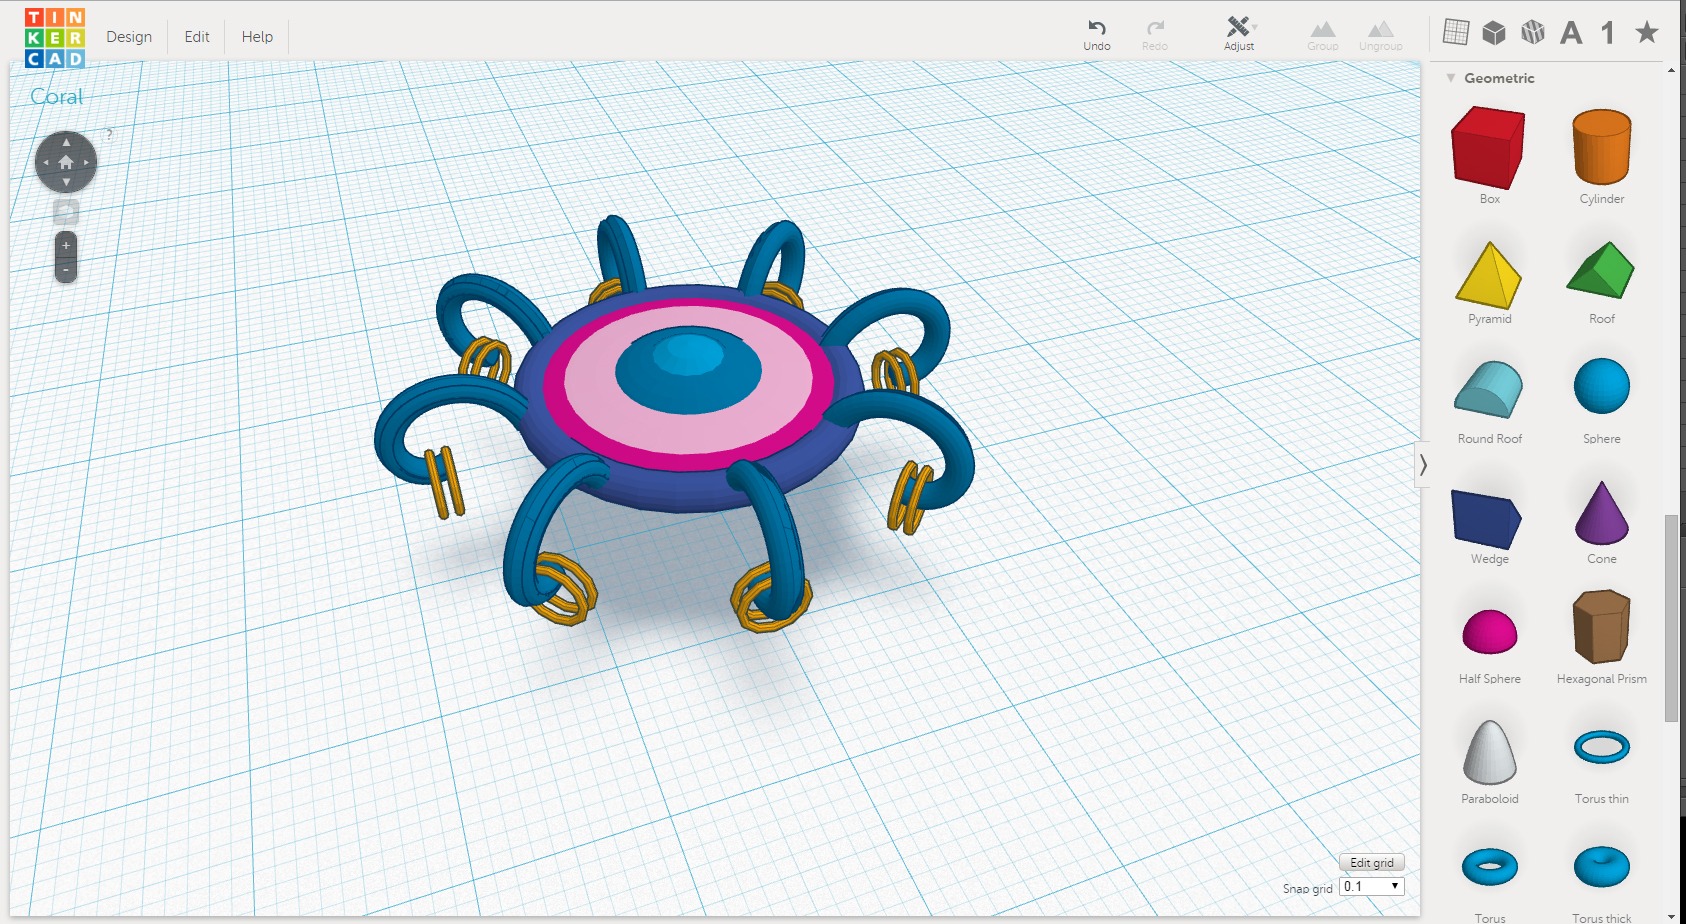The height and width of the screenshot is (924, 1686).
Task: Collapse the Geometric shapes section
Action: pyautogui.click(x=1451, y=78)
